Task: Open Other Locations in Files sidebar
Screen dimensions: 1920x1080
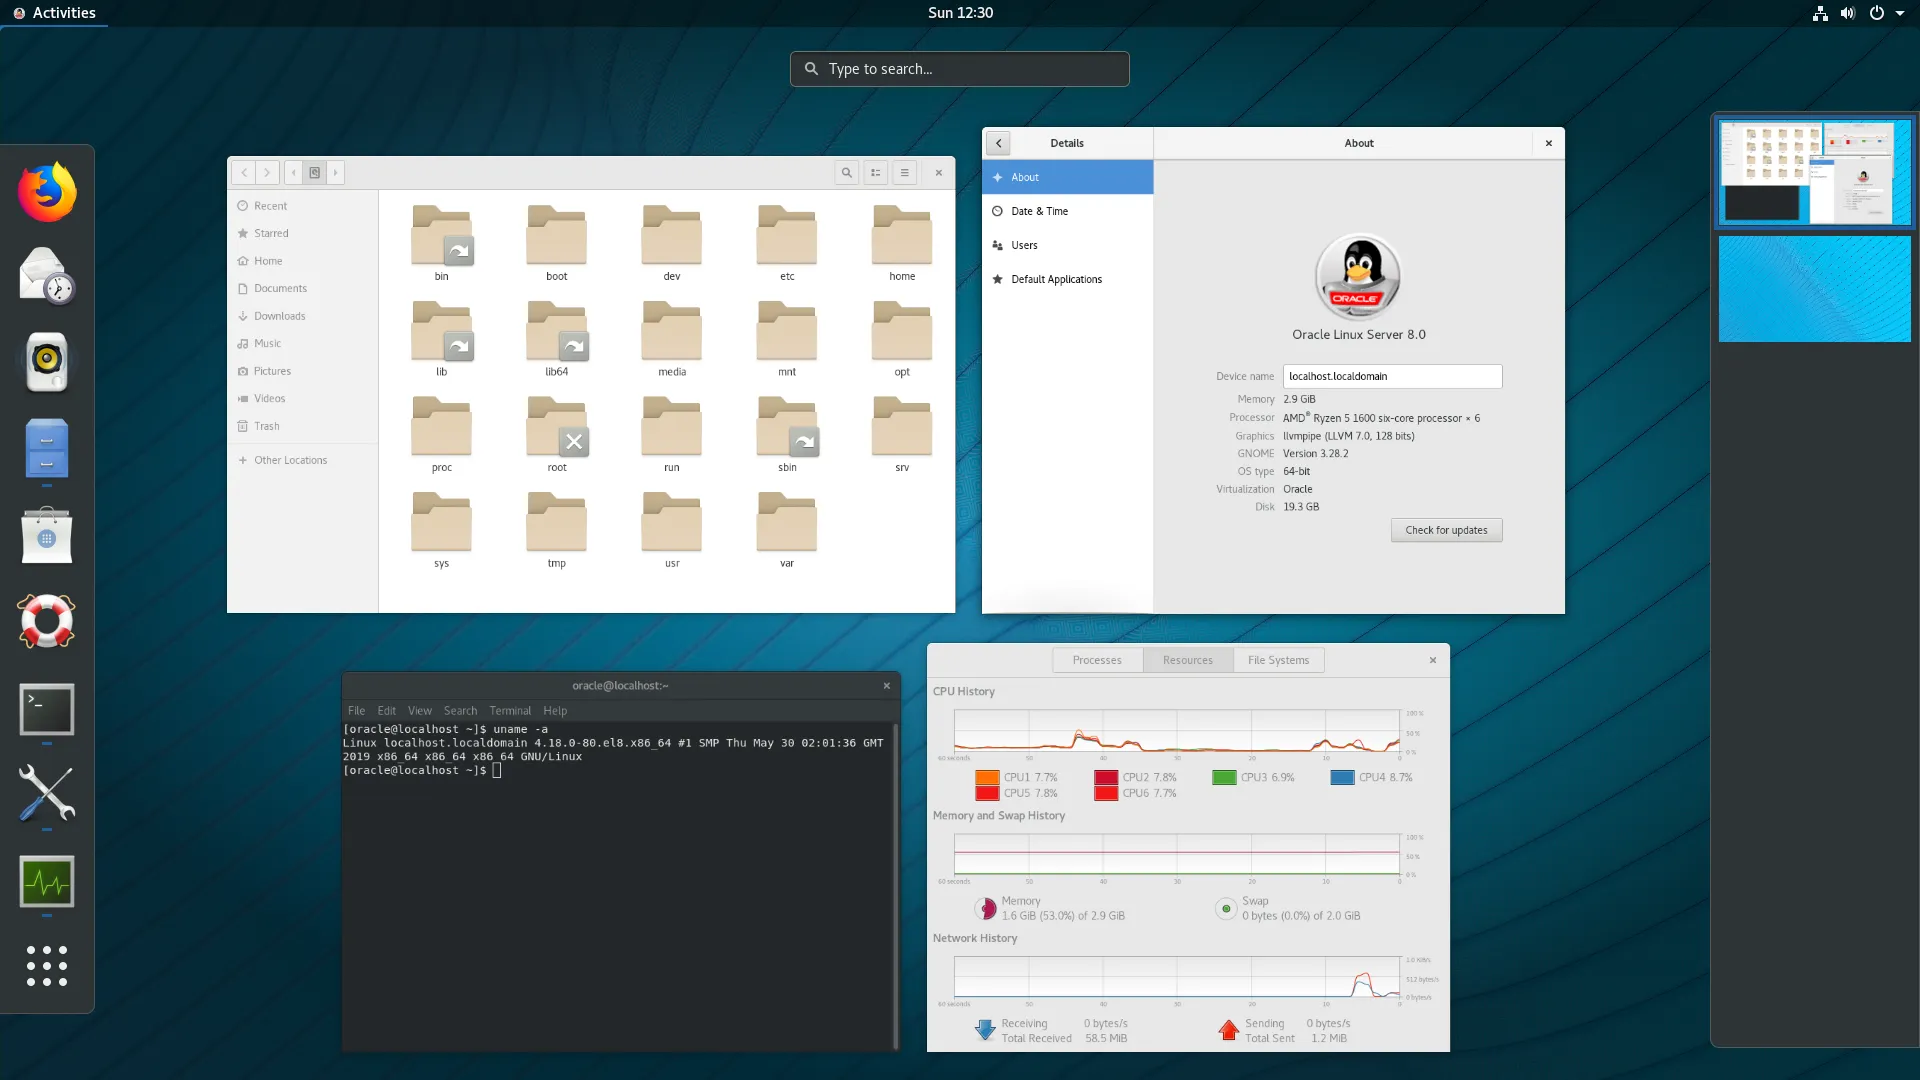Action: pyautogui.click(x=303, y=460)
